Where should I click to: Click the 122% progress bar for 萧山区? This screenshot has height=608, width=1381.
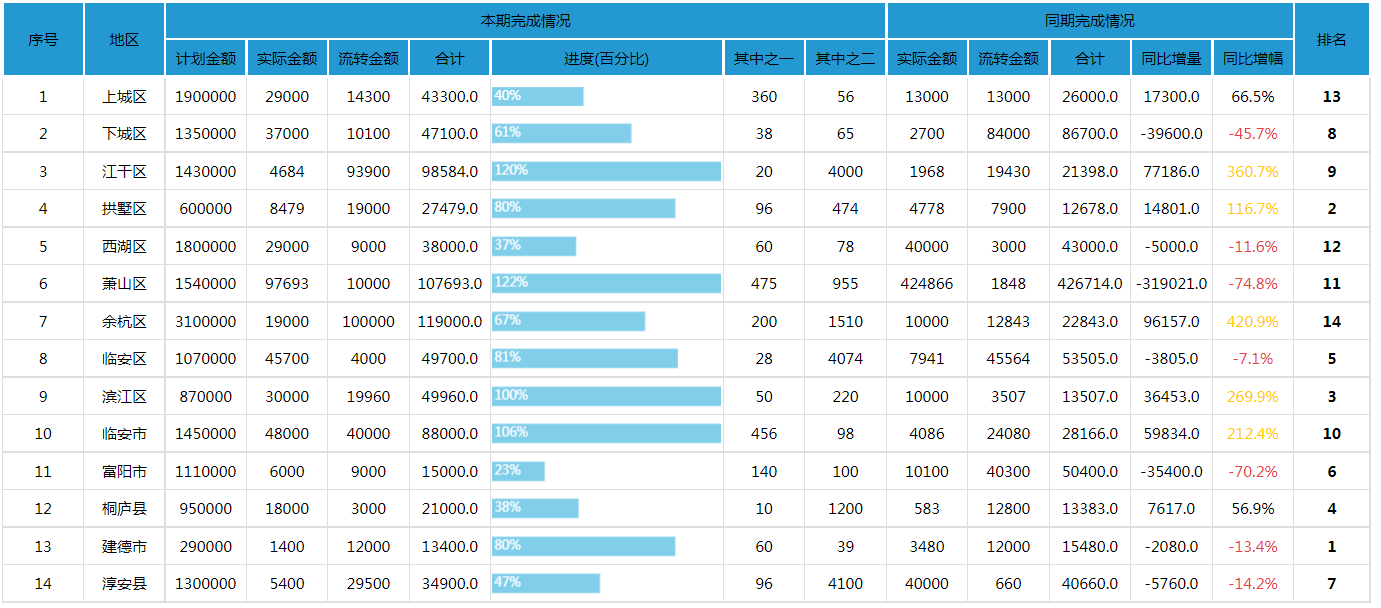click(606, 284)
